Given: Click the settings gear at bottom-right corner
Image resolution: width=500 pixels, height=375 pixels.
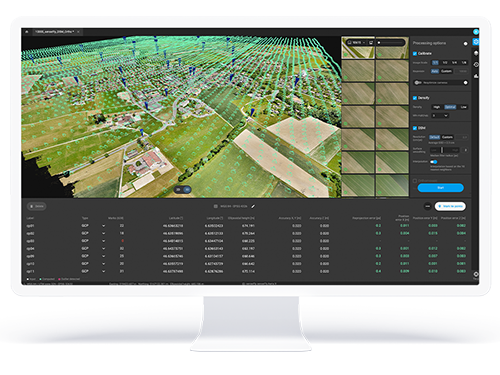Looking at the screenshot, I should pos(476,274).
